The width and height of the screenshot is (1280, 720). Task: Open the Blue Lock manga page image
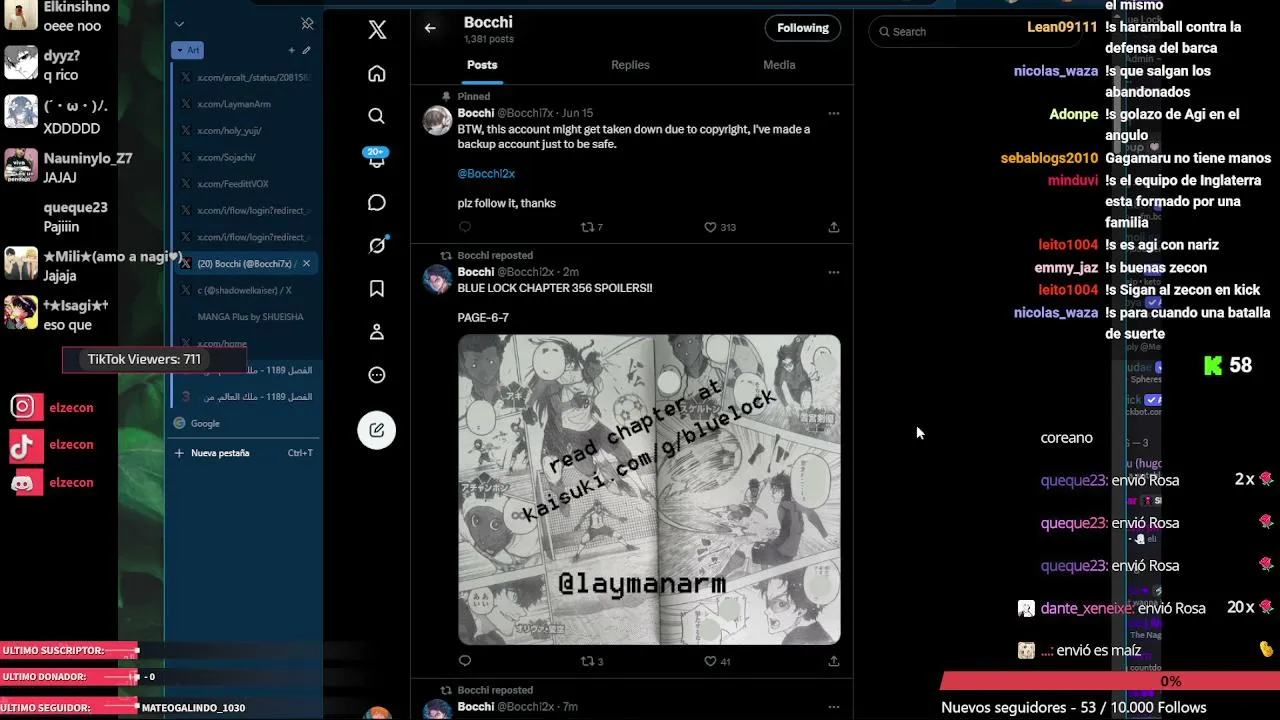pyautogui.click(x=649, y=489)
